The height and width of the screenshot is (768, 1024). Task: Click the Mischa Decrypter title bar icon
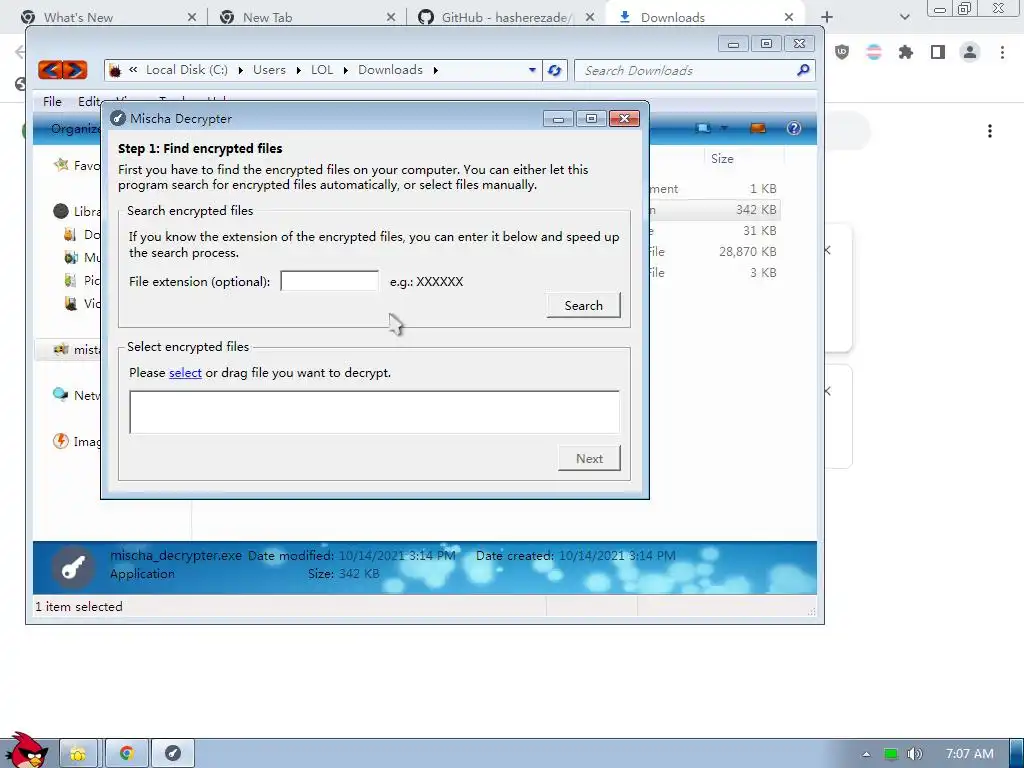(118, 118)
